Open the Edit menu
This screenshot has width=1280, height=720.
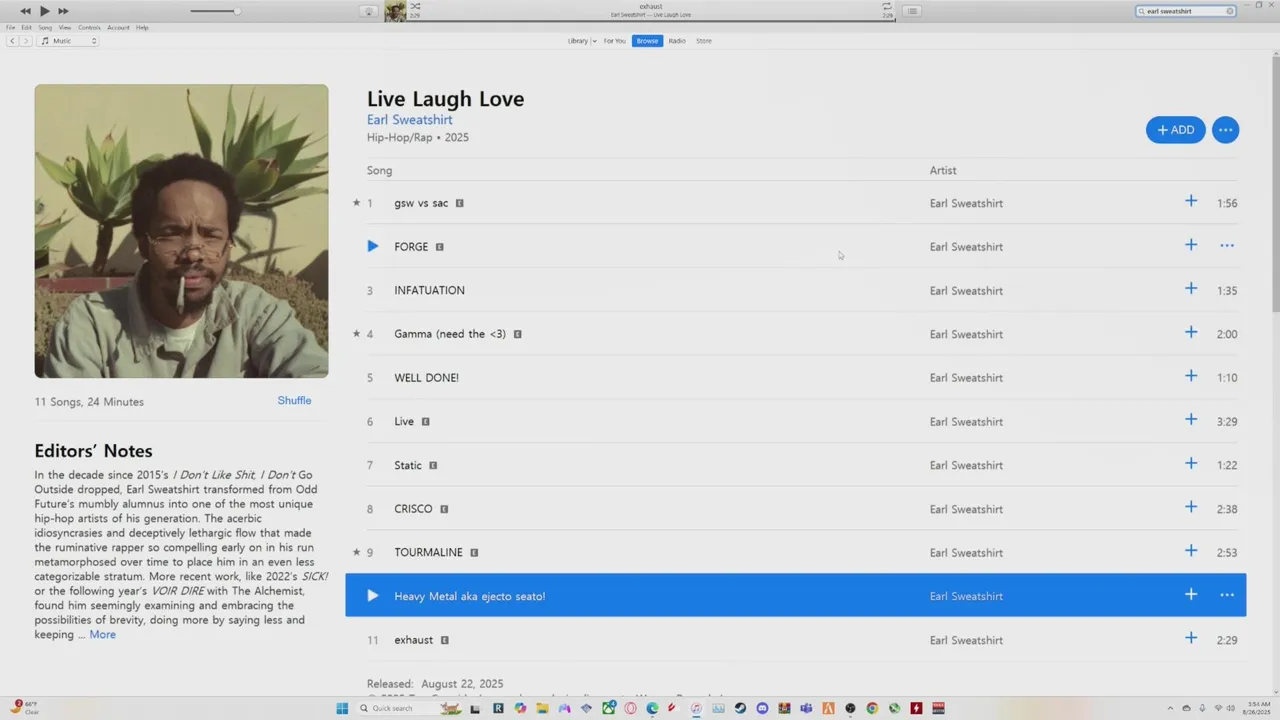point(27,27)
